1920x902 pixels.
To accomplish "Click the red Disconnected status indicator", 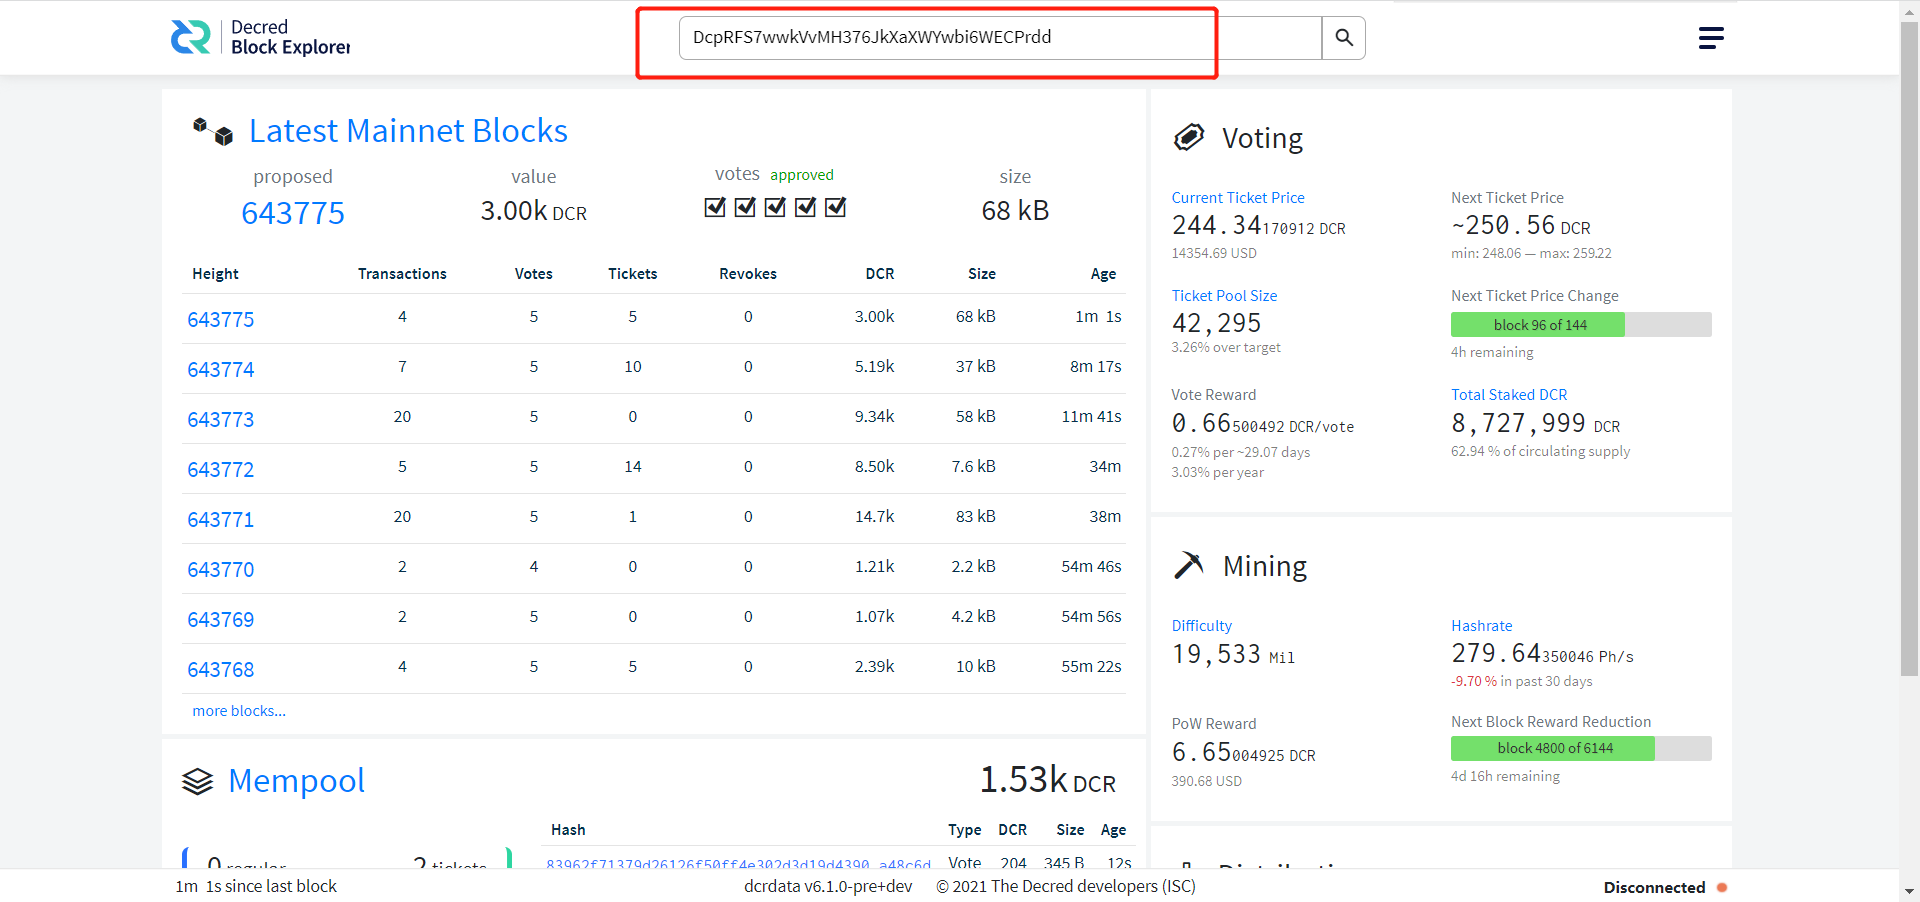I will click(1722, 887).
